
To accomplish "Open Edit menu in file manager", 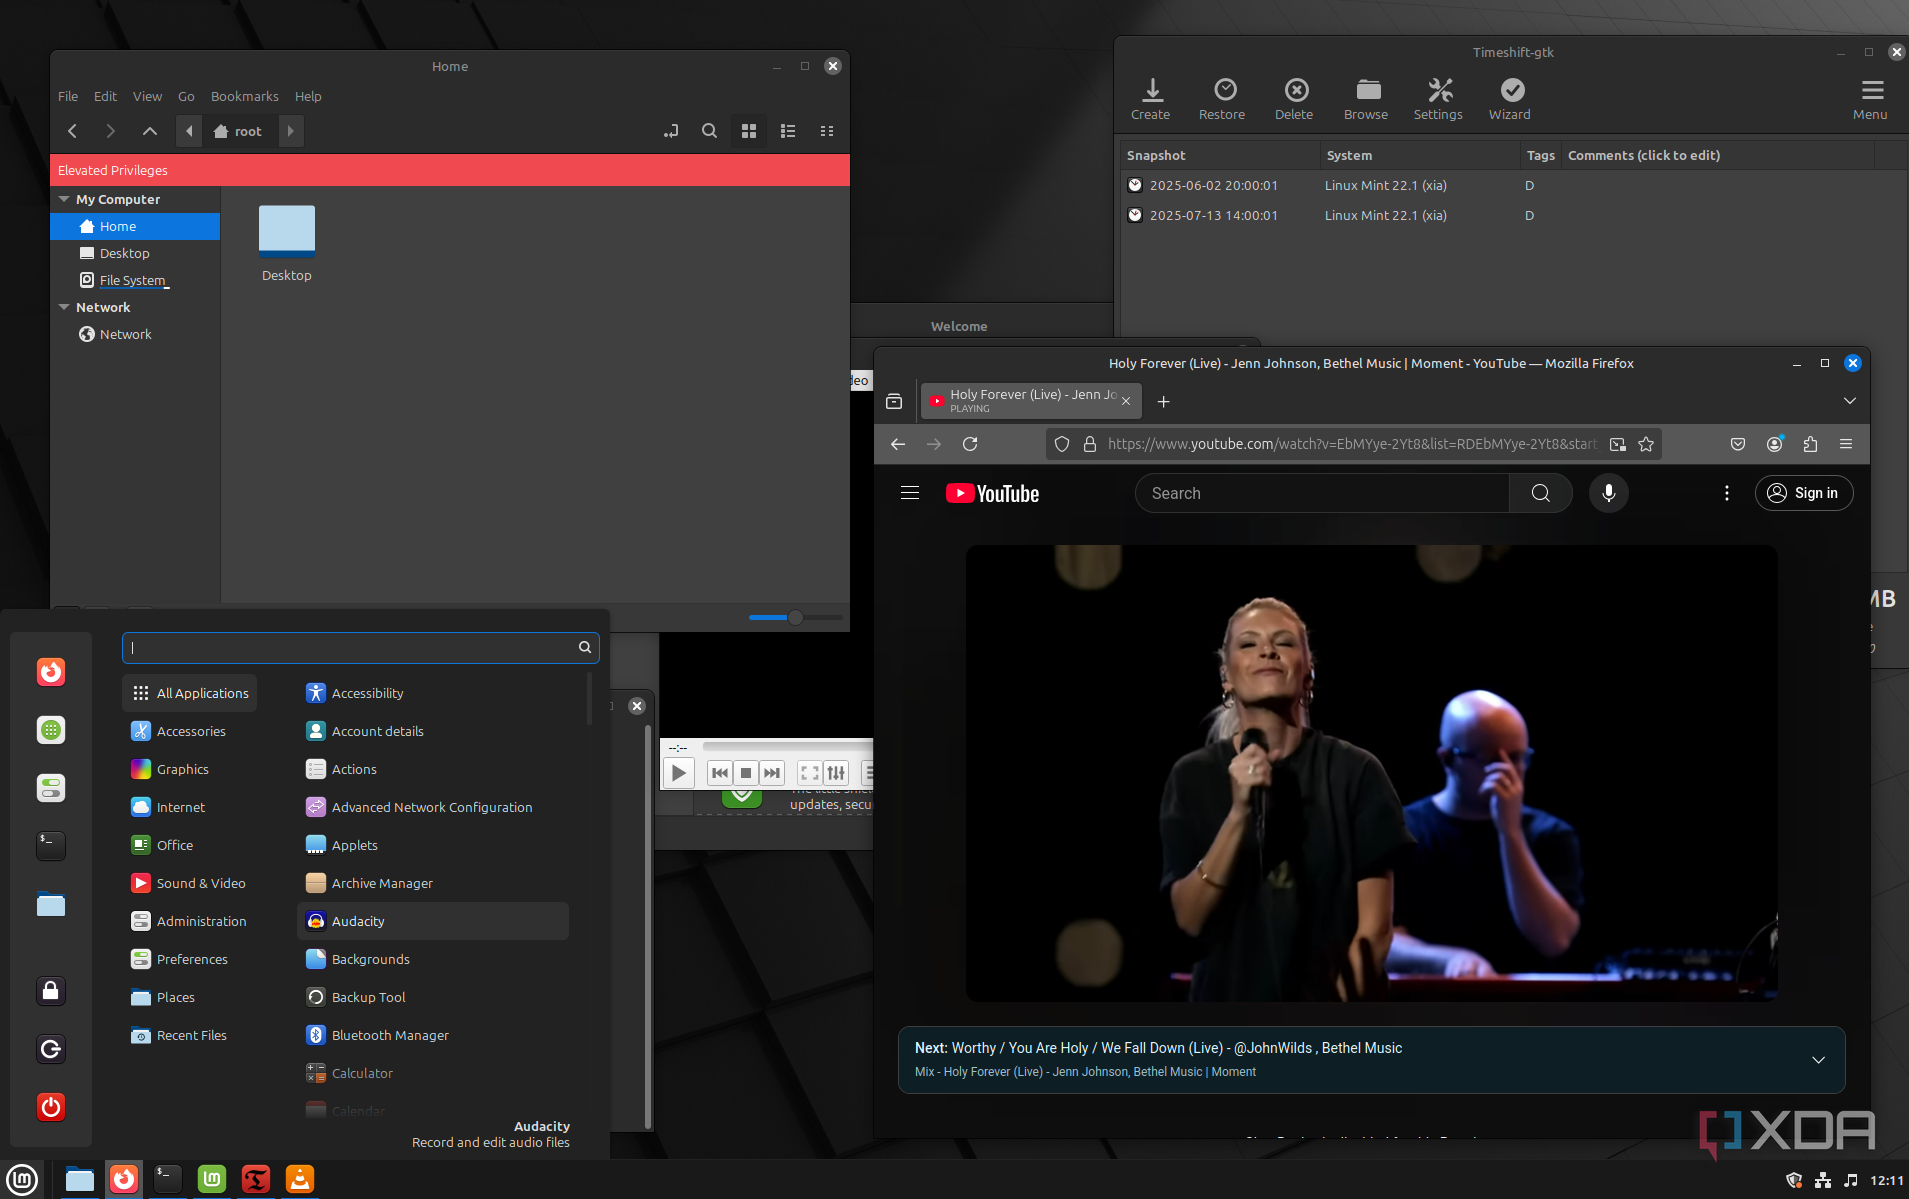I will [105, 96].
